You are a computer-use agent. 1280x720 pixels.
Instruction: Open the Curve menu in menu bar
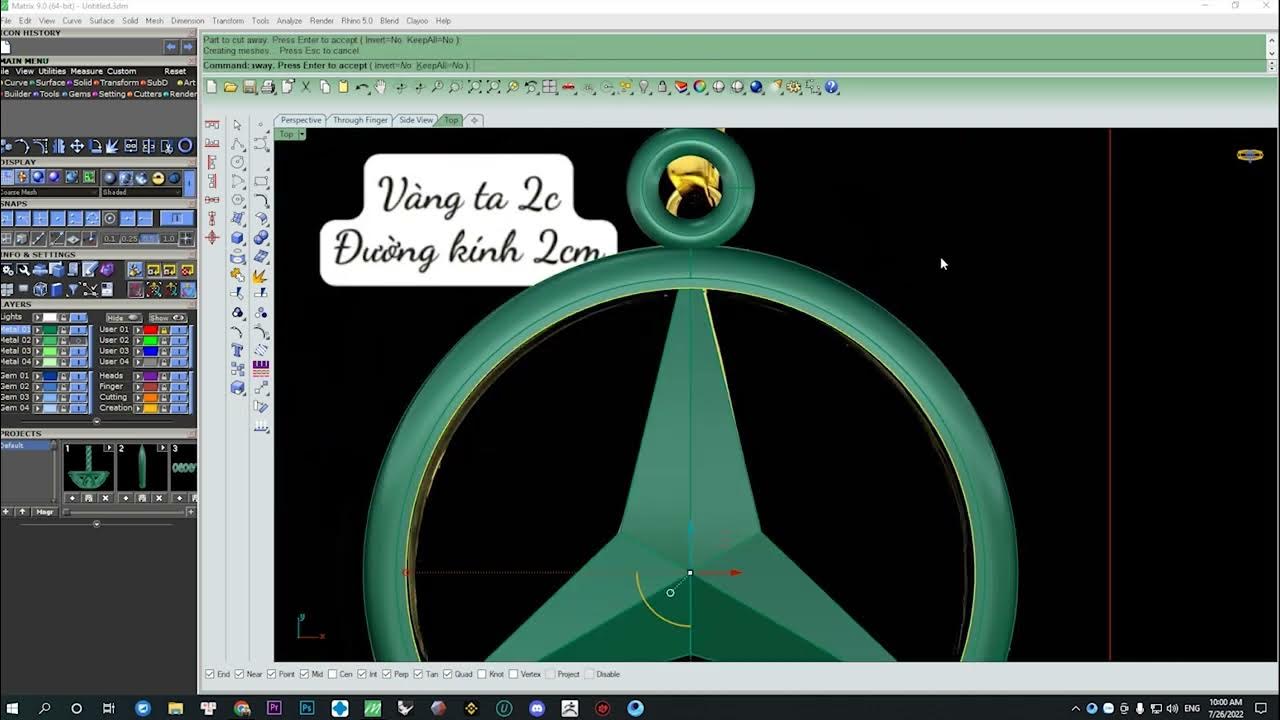72,20
